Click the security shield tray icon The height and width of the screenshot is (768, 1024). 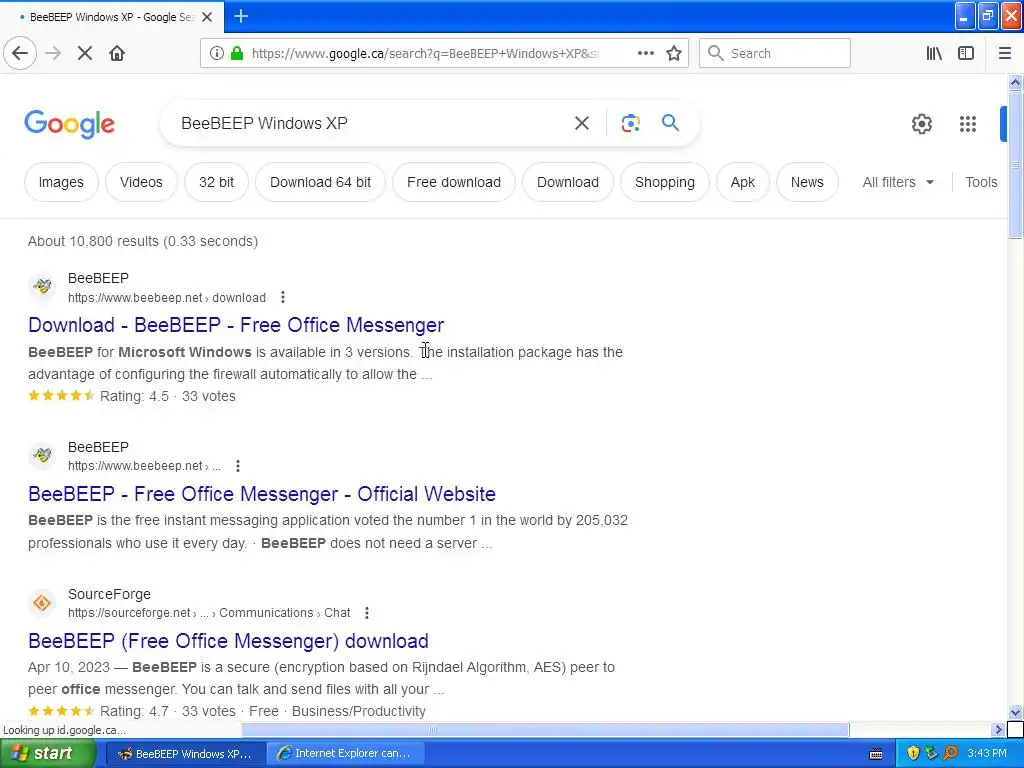pos(913,753)
